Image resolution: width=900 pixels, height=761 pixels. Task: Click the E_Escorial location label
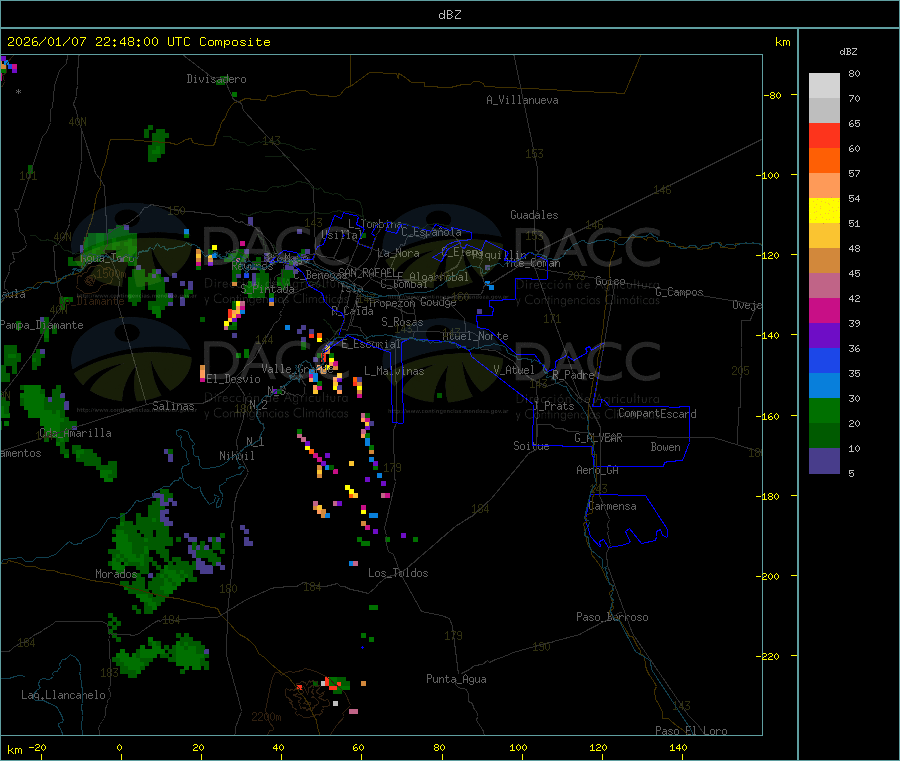[x=371, y=344]
